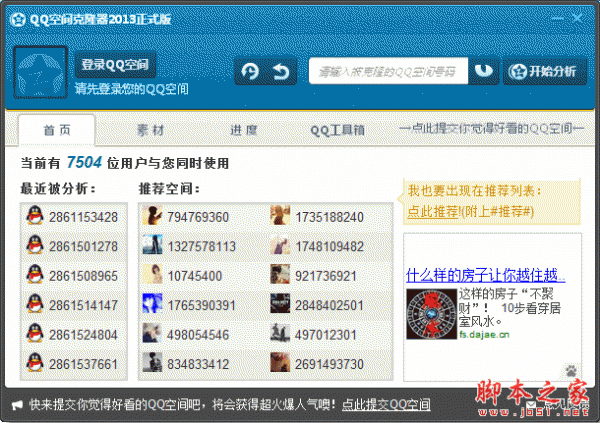
Task: Click penguin icon beside 2861537661
Action: pos(35,363)
